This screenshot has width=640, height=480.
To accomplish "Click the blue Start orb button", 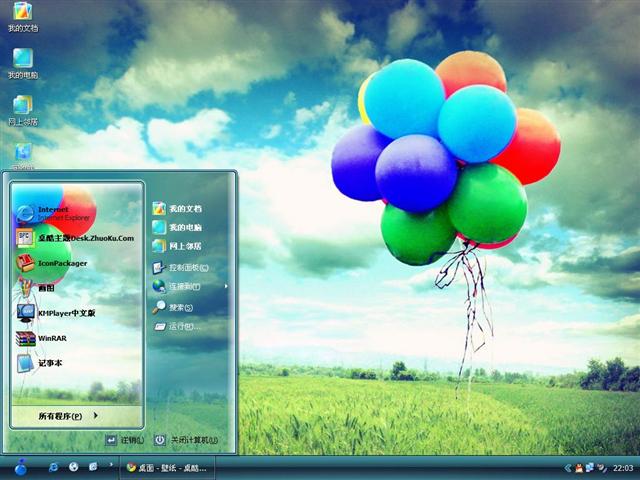I will click(x=21, y=467).
